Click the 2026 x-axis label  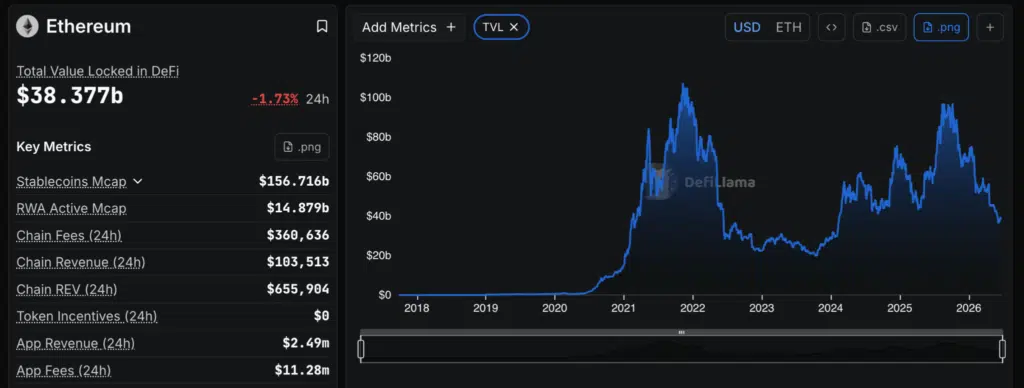point(968,308)
